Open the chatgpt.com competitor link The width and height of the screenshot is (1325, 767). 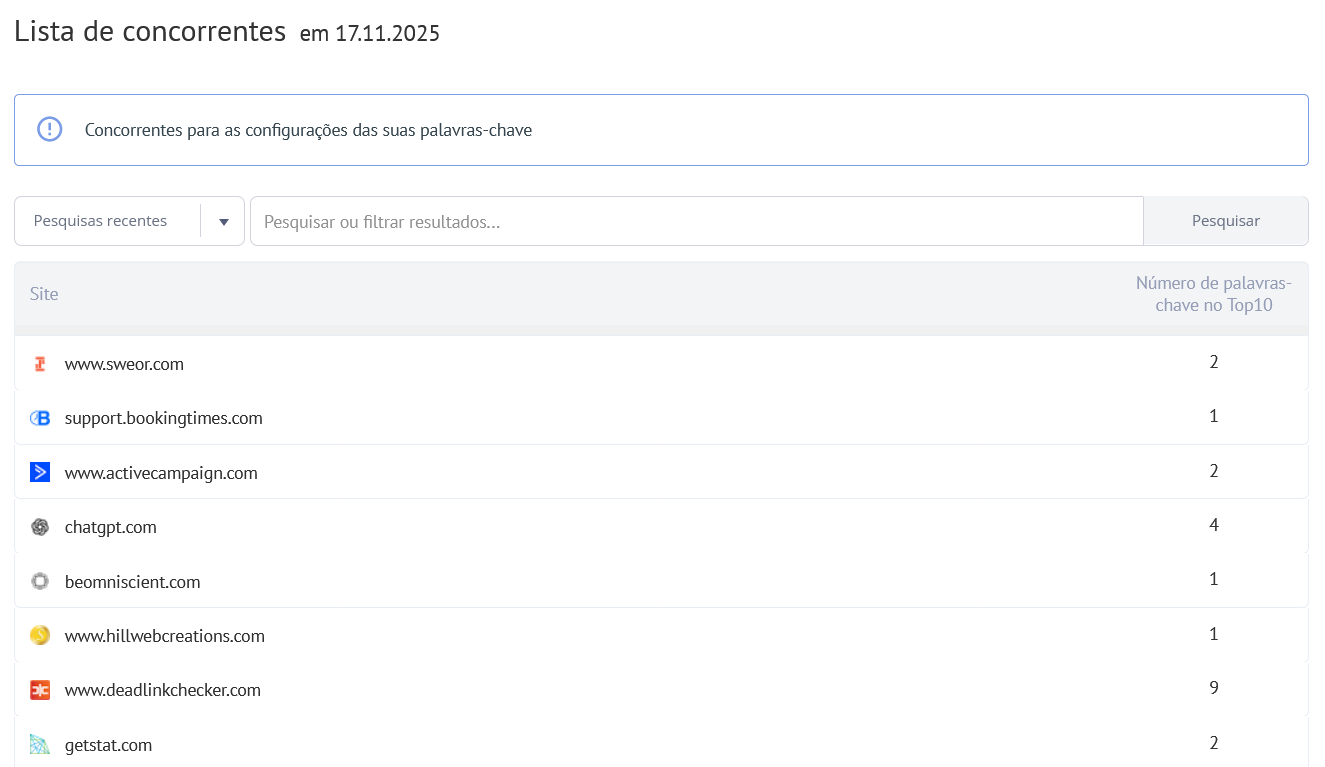click(x=110, y=527)
